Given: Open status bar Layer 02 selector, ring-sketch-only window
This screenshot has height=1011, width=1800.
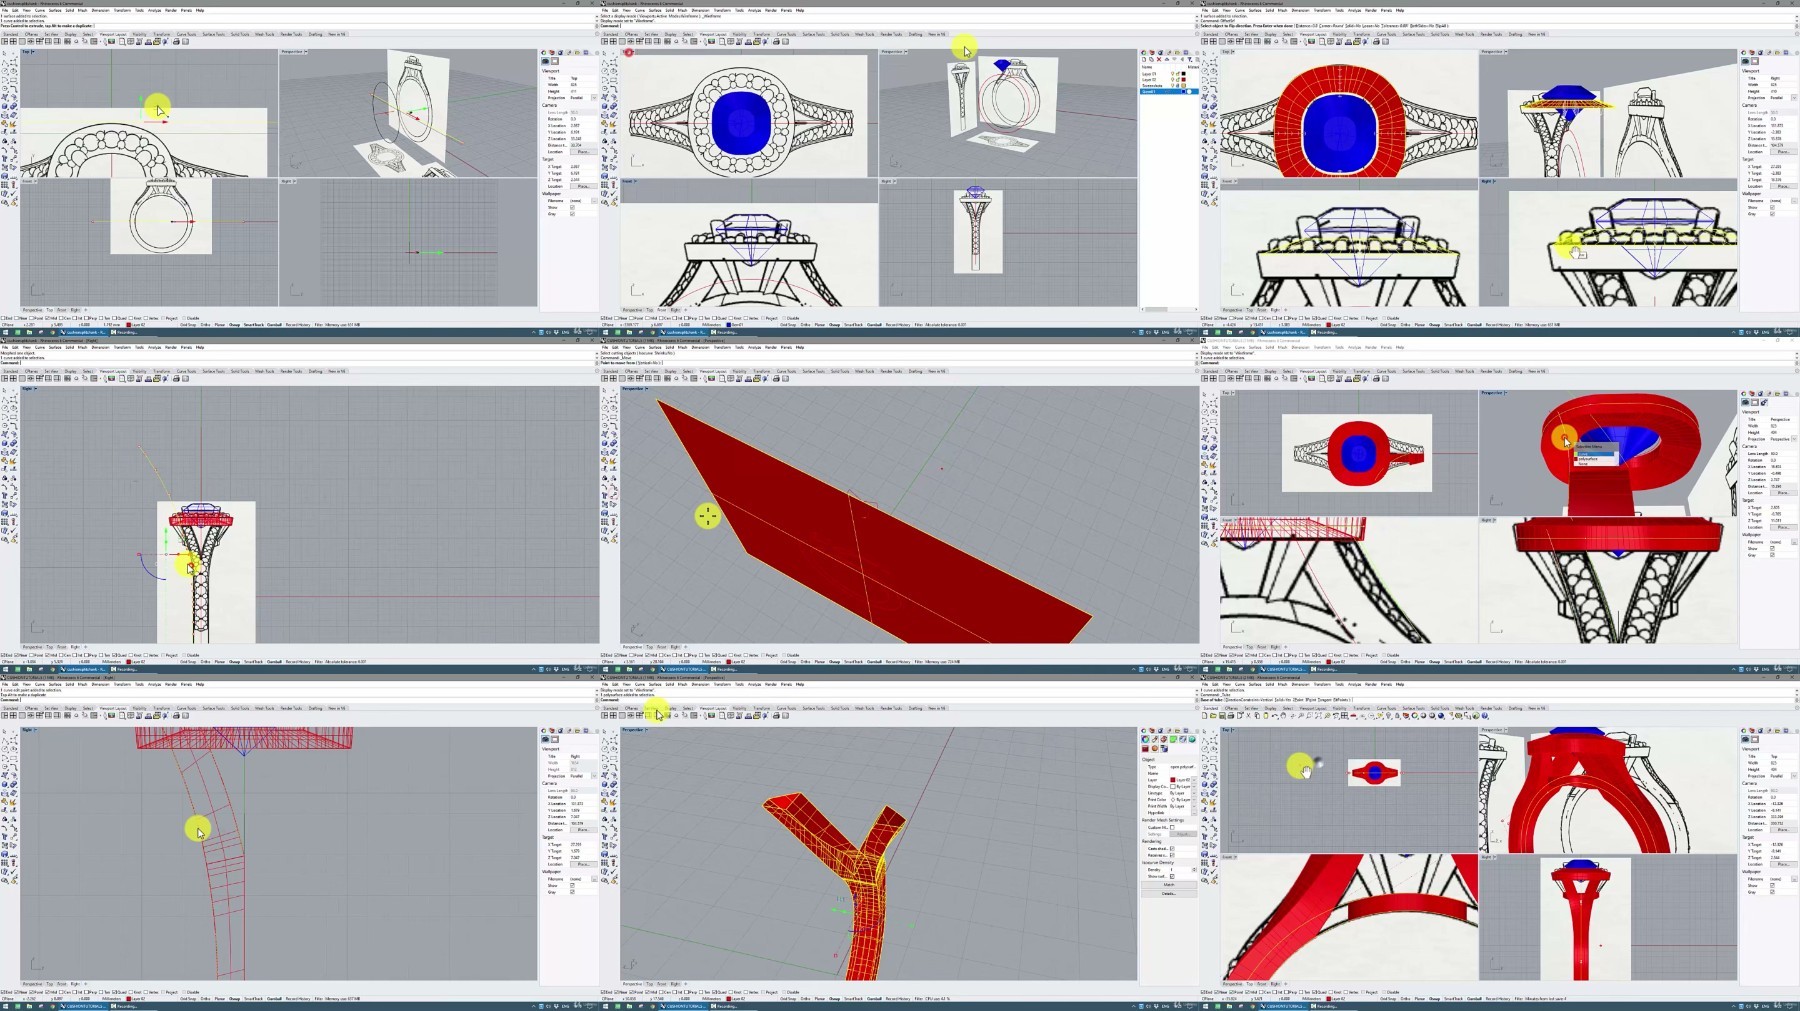Looking at the screenshot, I should 136,325.
